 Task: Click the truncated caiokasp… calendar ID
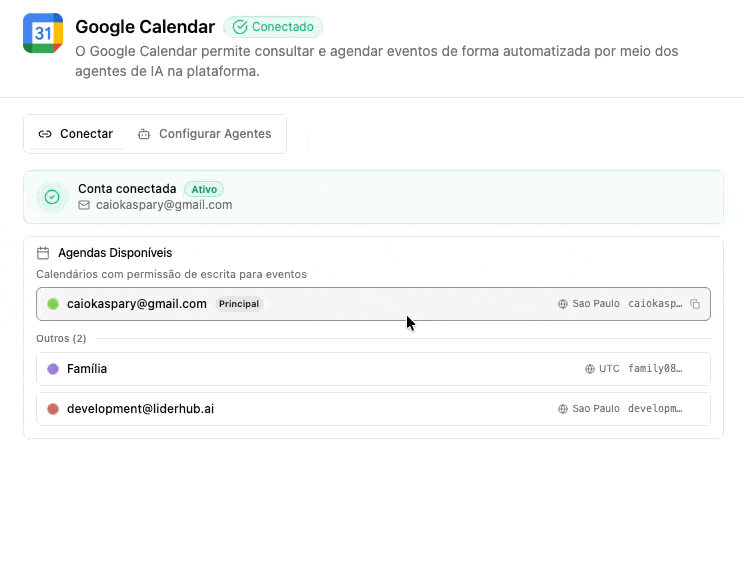point(655,304)
